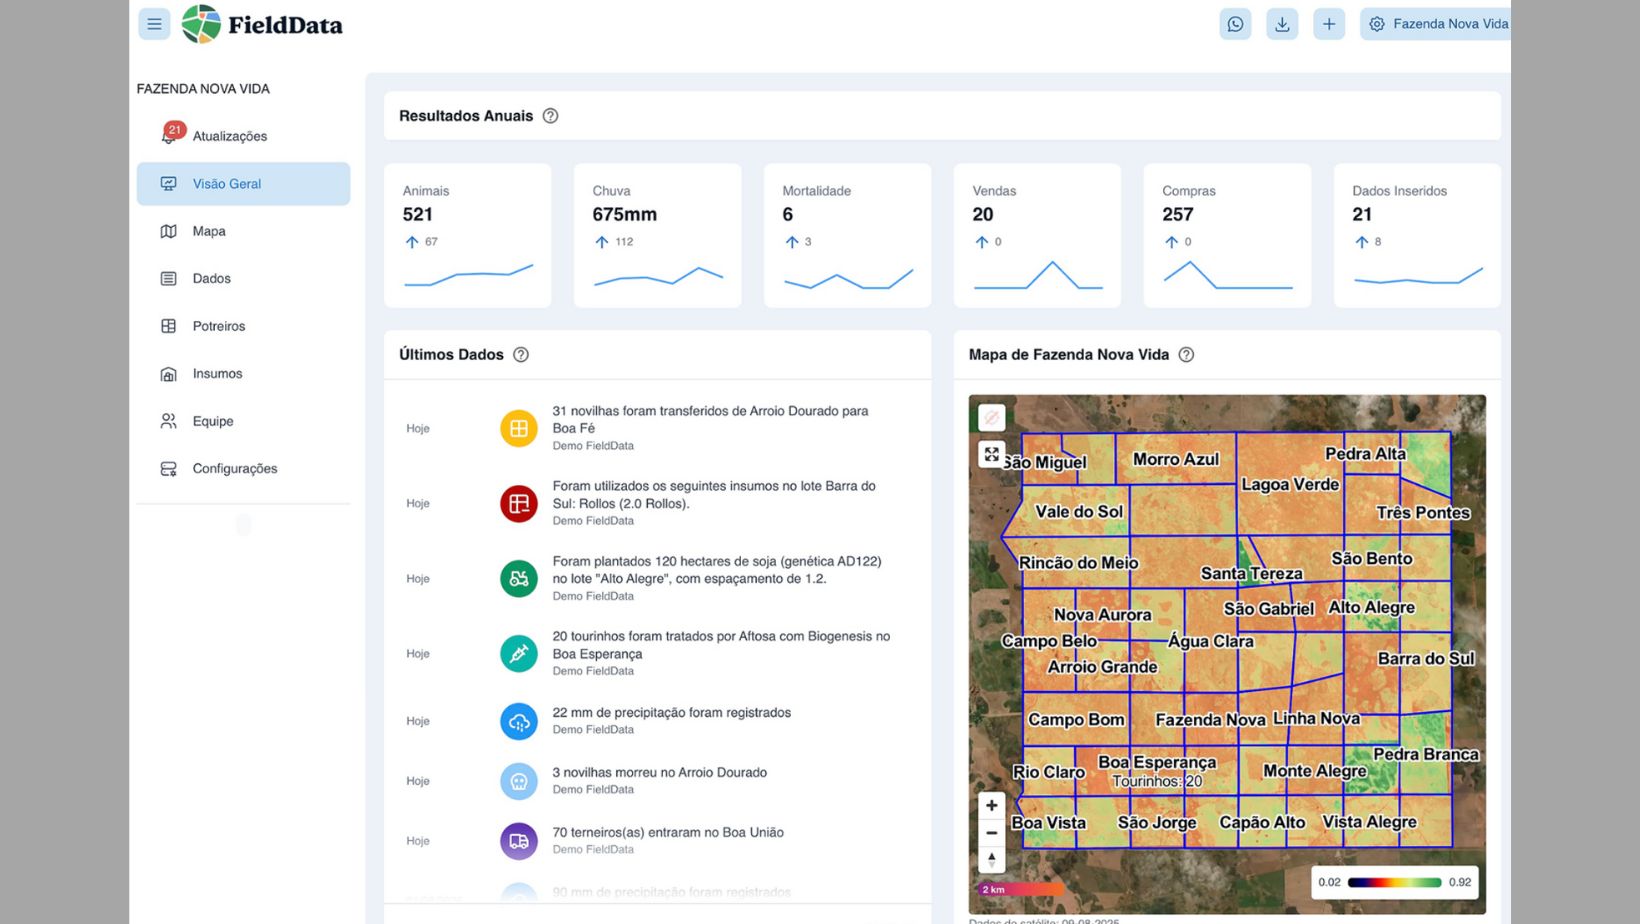
Task: Reset map compass orientation
Action: click(x=991, y=859)
